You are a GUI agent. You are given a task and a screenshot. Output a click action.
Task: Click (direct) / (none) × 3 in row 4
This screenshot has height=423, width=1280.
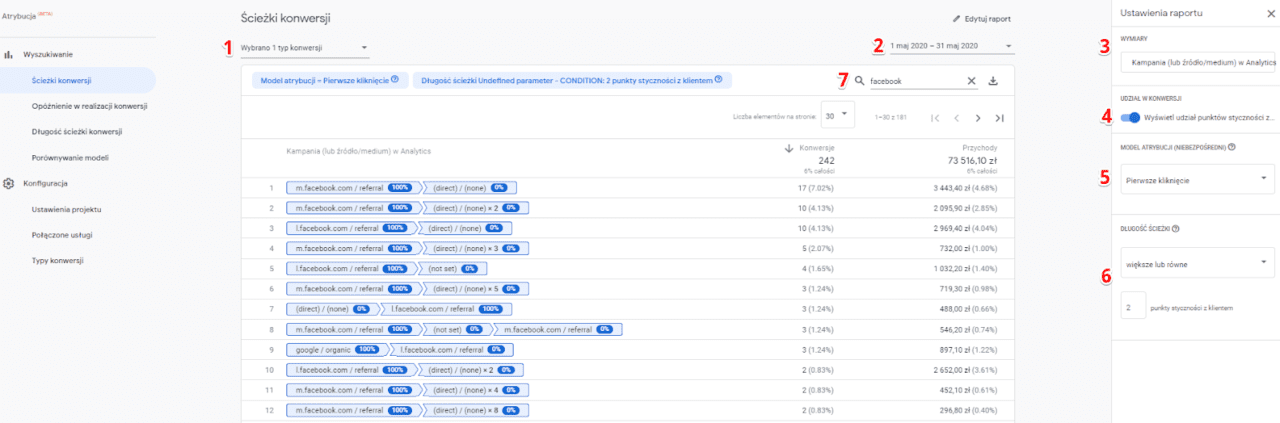point(474,248)
